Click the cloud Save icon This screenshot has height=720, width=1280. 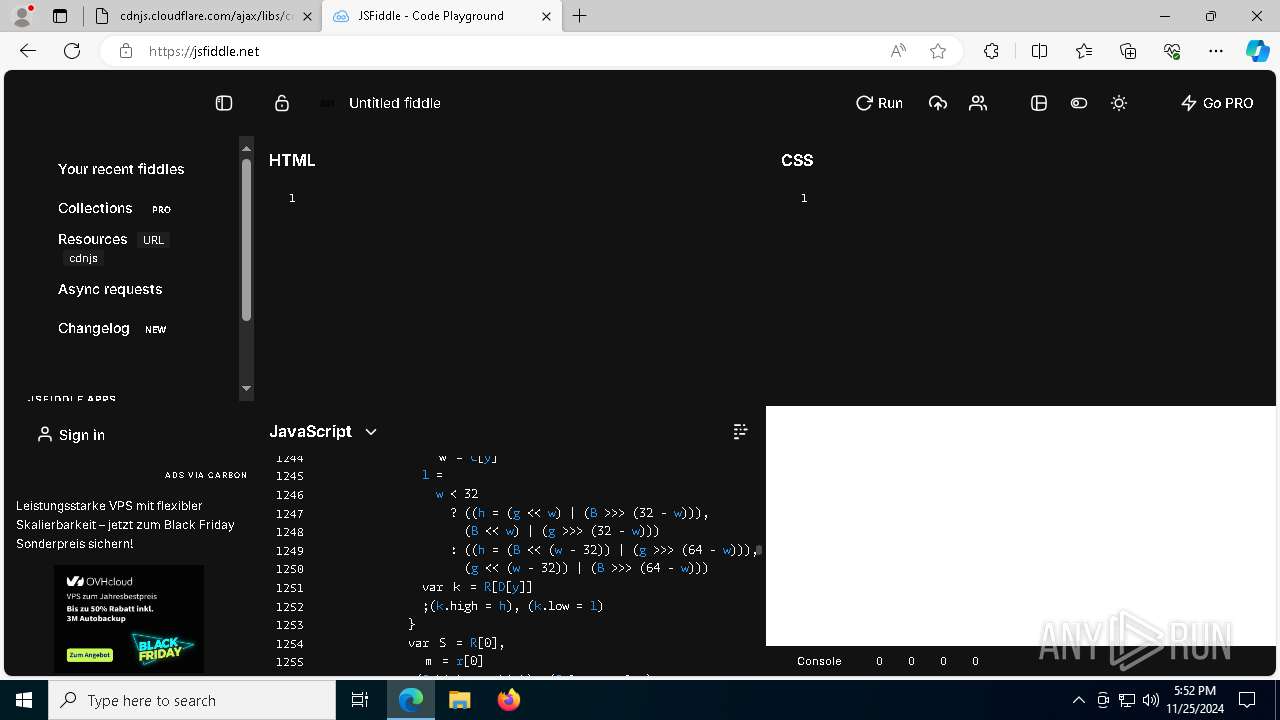(x=938, y=103)
